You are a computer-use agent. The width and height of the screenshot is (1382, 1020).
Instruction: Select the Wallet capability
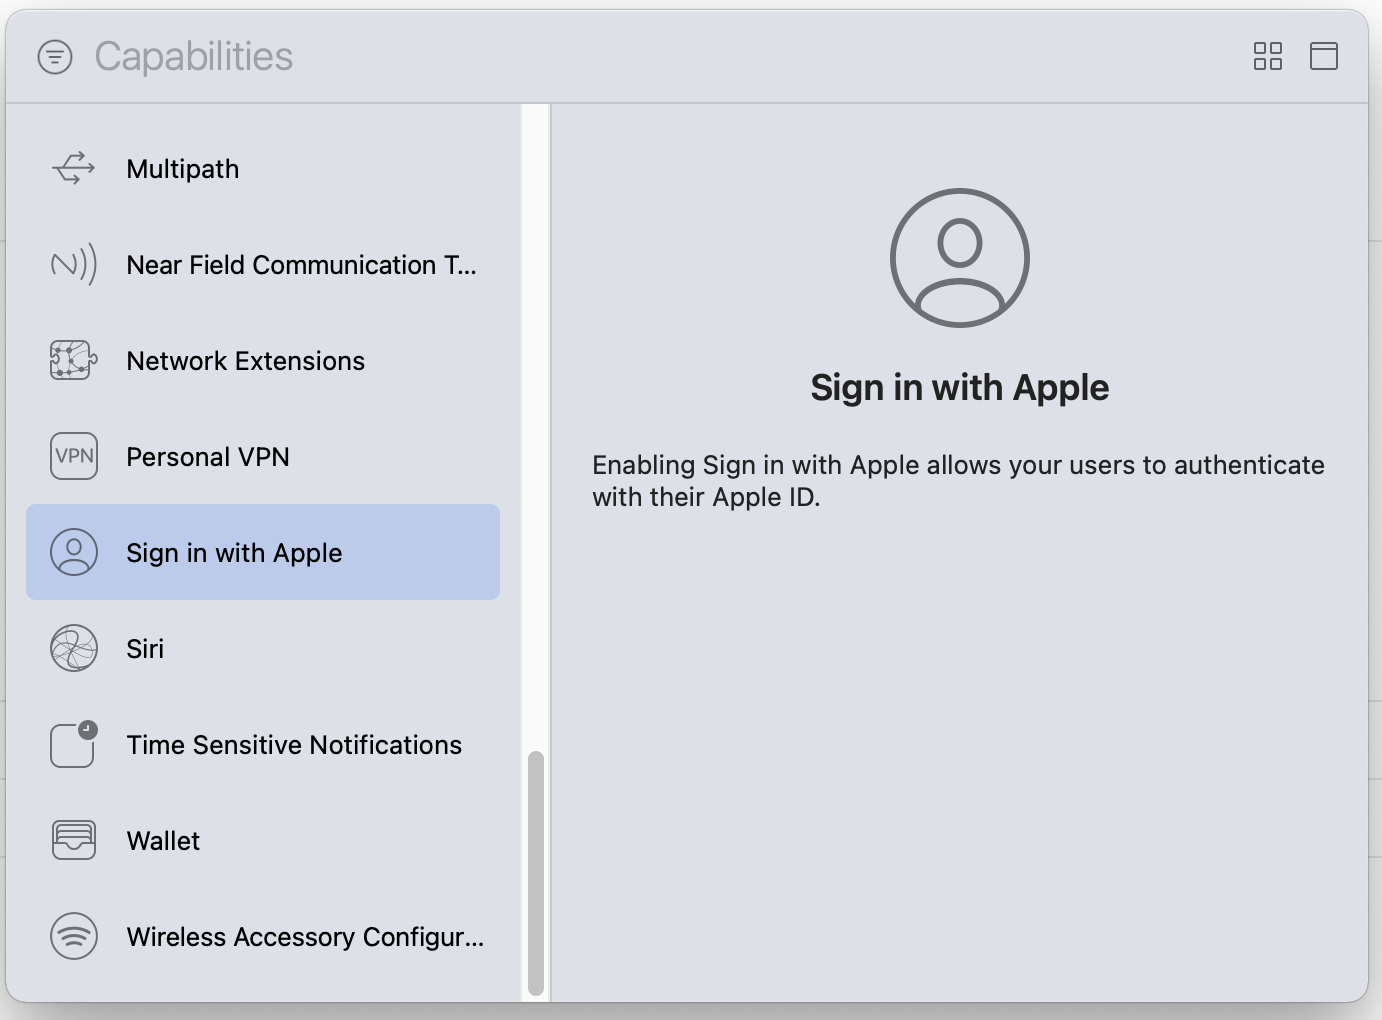point(263,840)
